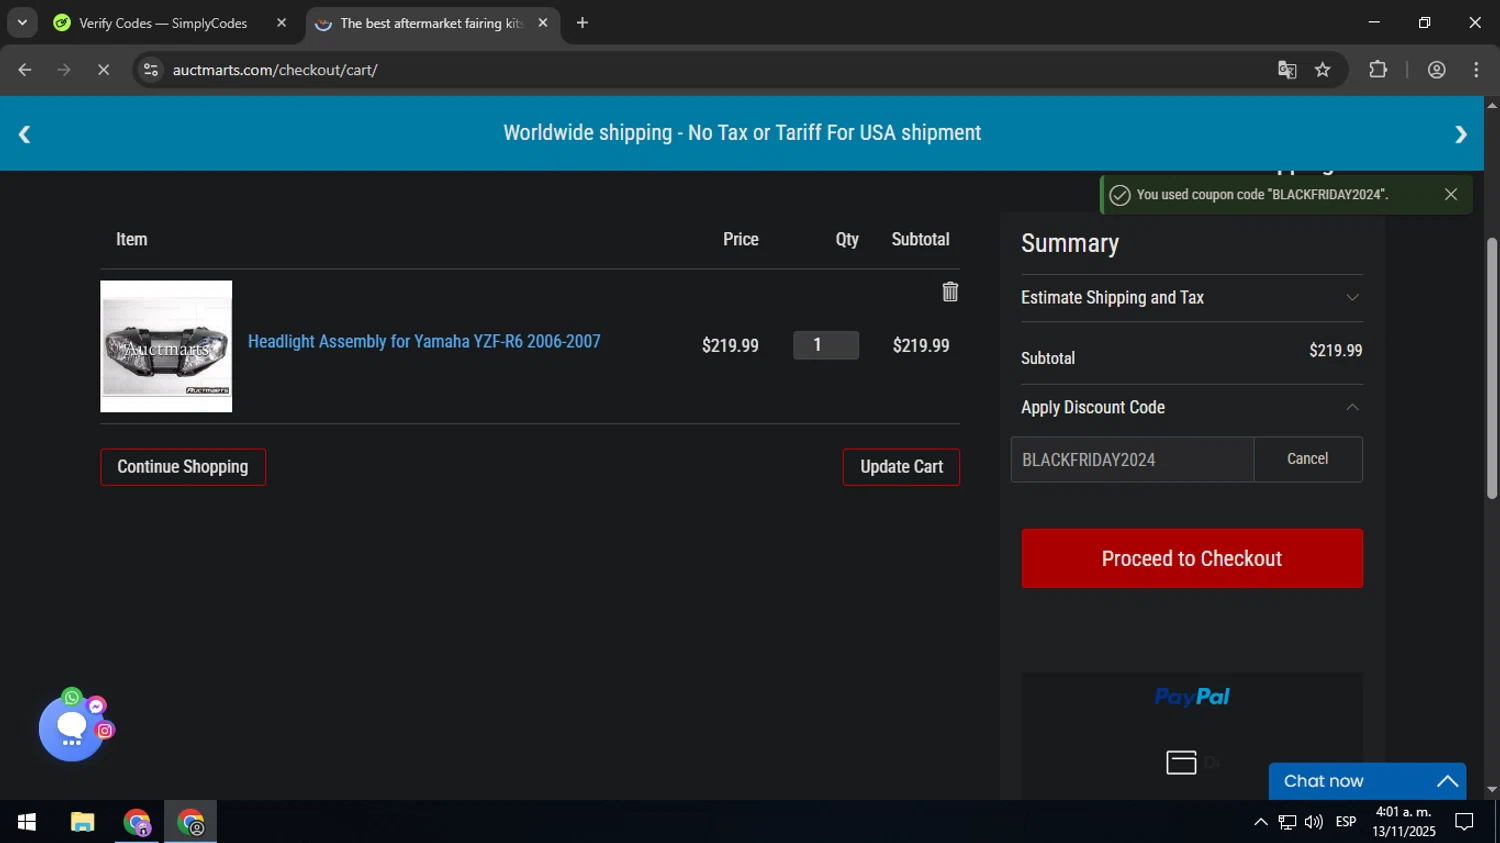Select the item Price value $219.99
This screenshot has width=1500, height=843.
(x=730, y=346)
